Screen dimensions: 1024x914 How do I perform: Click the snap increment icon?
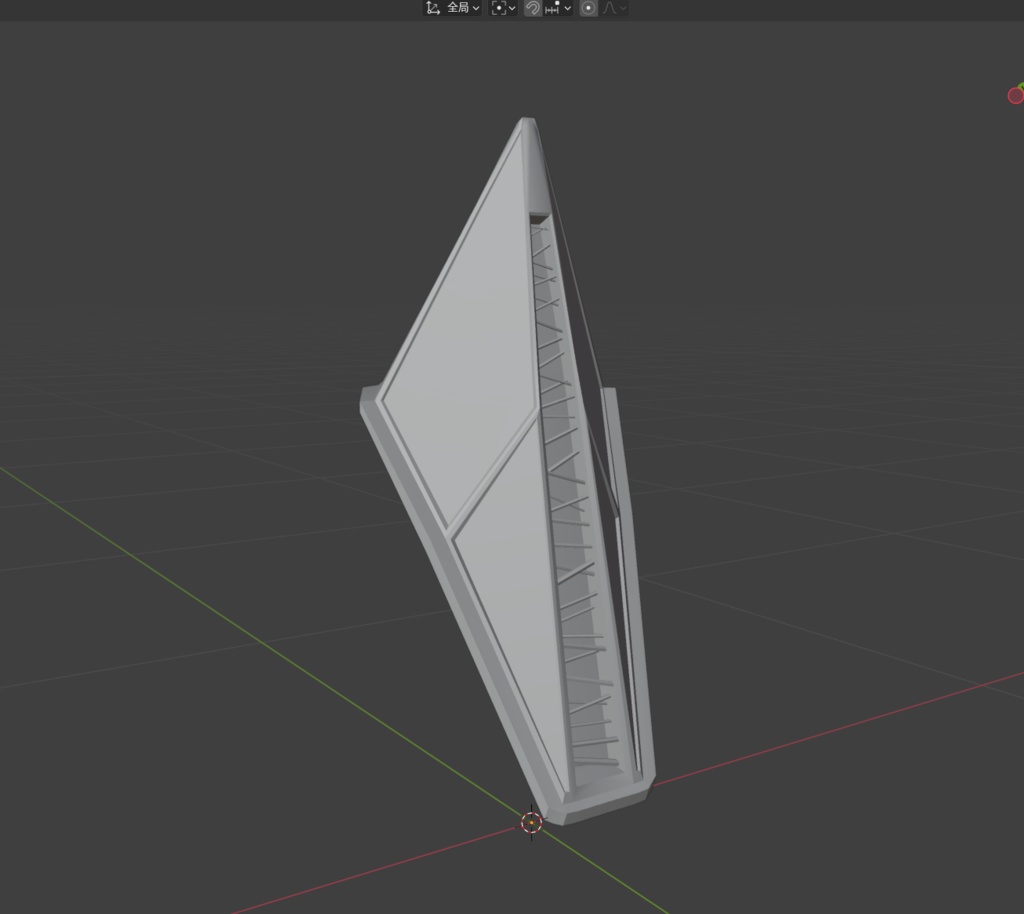pos(552,8)
